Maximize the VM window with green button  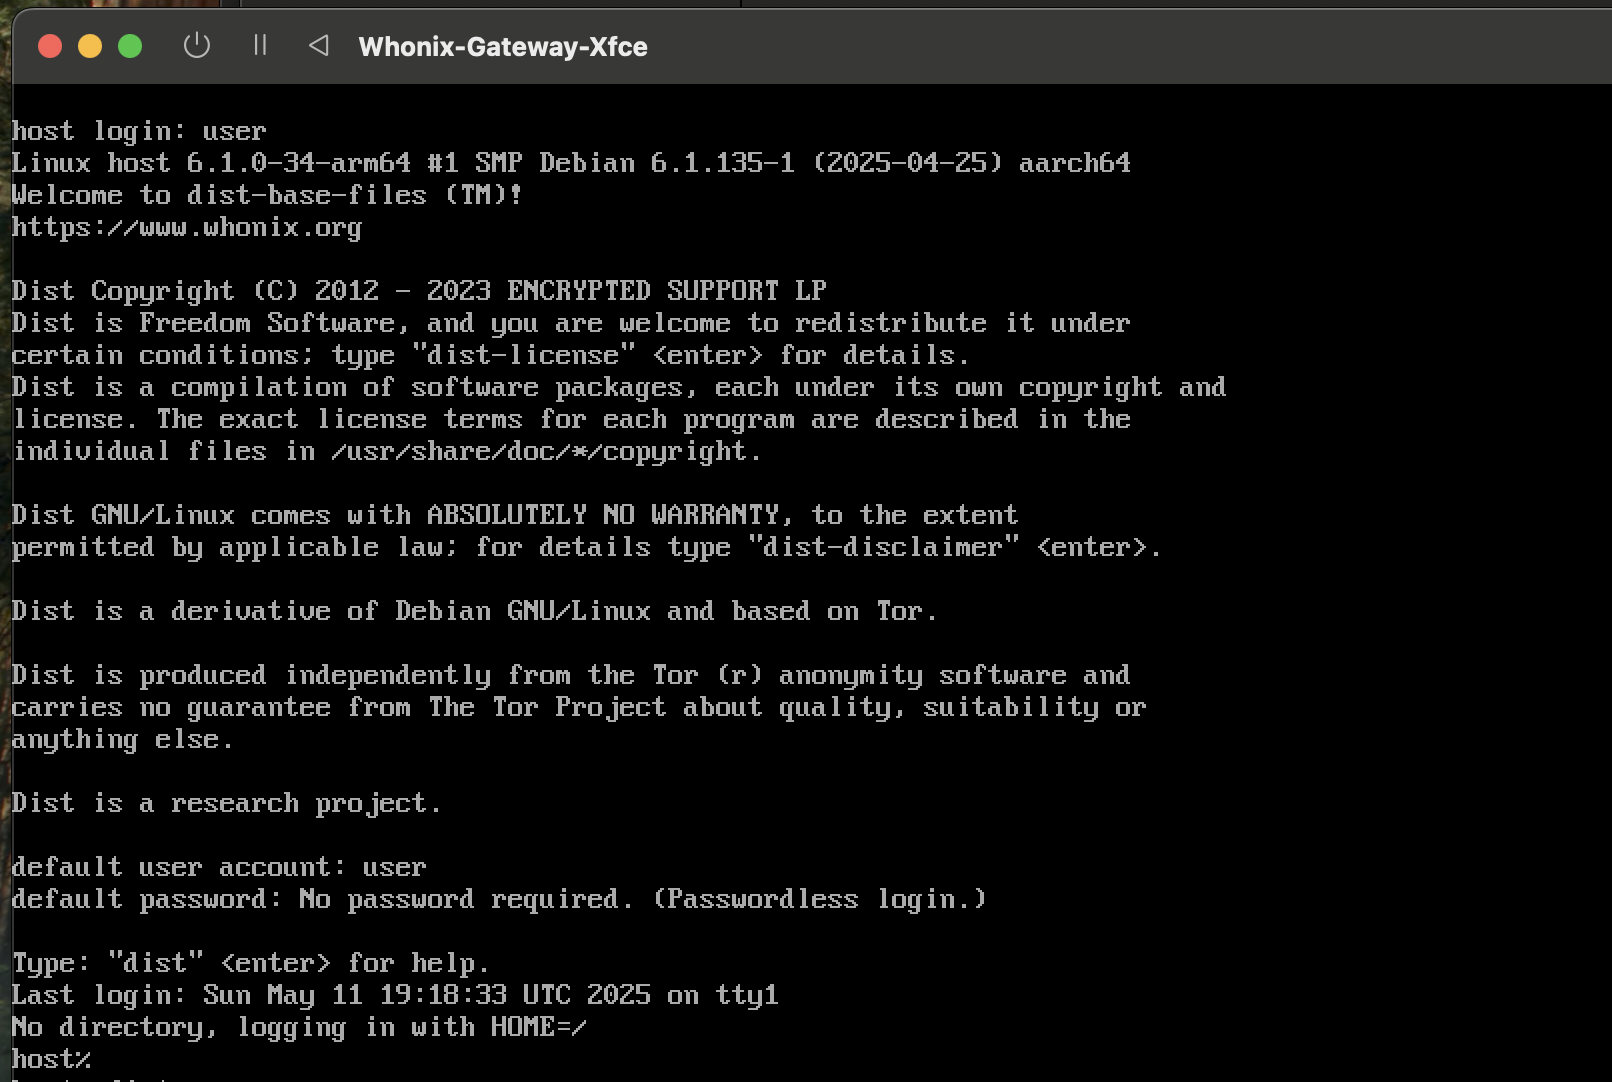130,46
